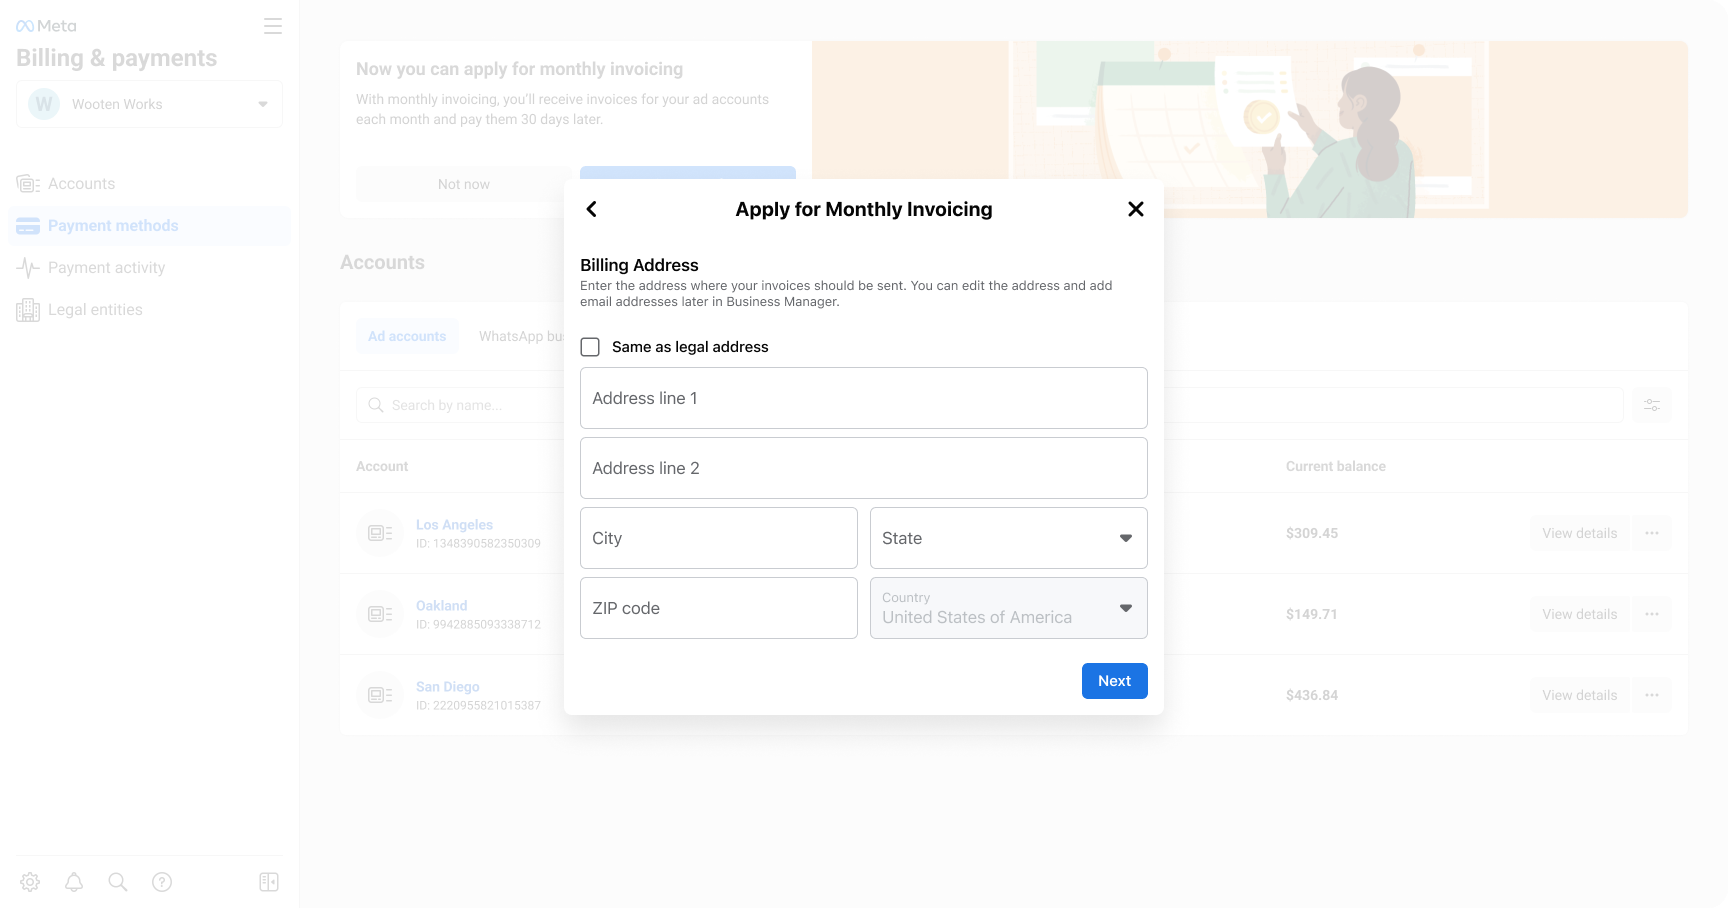
Task: Click the Meta logo
Action: [x=46, y=26]
